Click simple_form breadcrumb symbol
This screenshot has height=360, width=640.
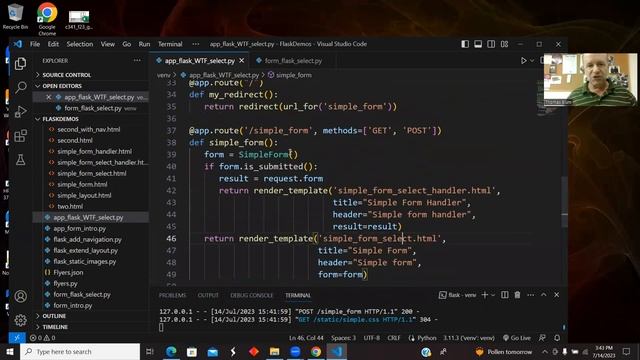[290, 75]
